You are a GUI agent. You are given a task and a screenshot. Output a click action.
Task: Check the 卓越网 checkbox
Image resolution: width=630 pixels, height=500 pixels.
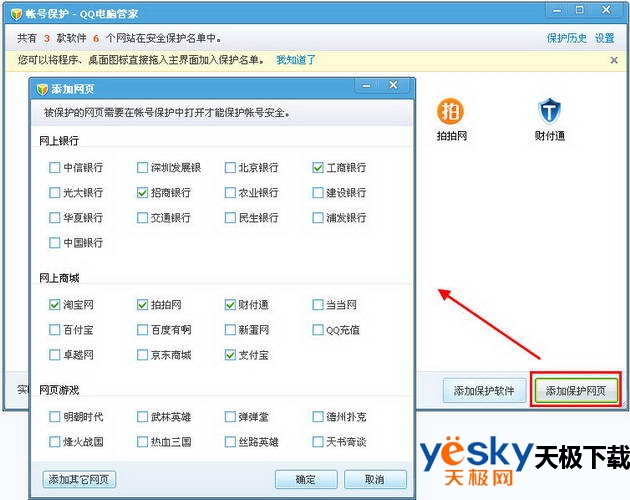click(x=54, y=355)
